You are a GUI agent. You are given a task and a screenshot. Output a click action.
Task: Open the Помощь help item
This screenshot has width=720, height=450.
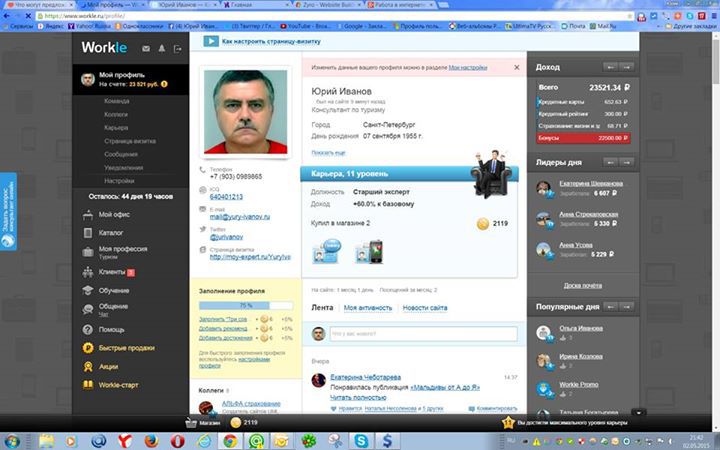point(111,329)
